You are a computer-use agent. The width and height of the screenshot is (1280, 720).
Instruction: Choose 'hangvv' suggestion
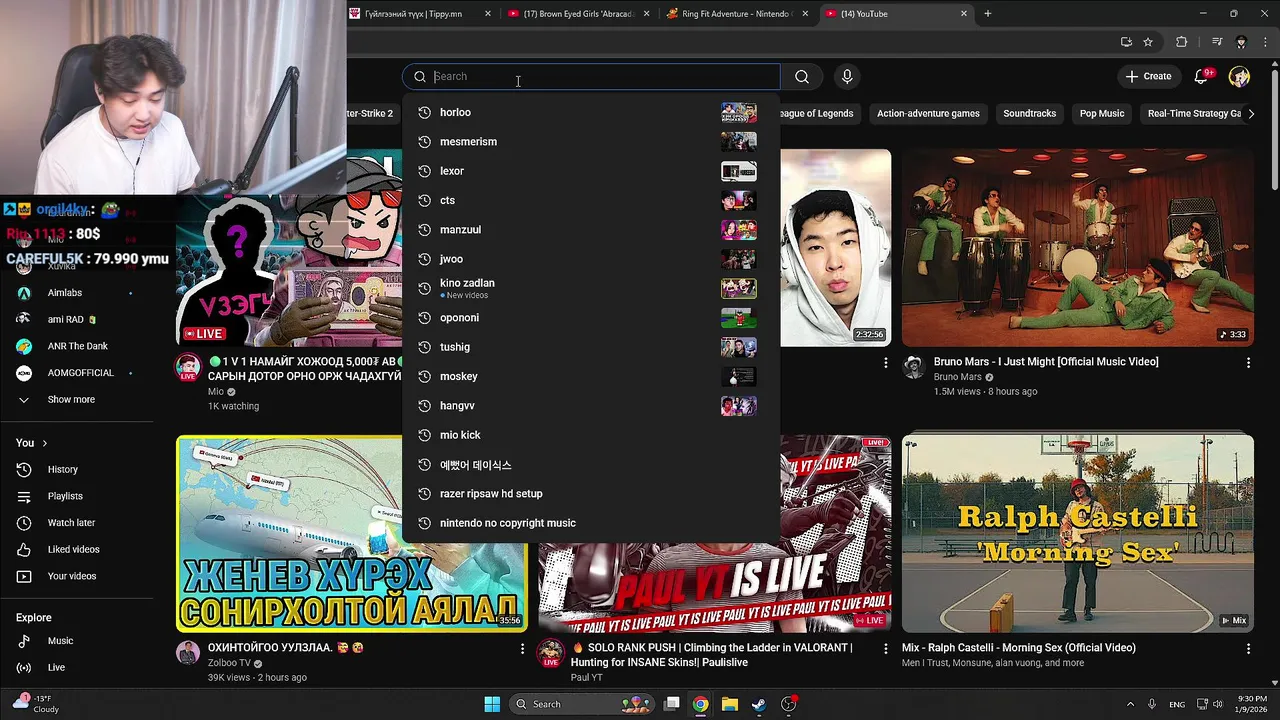591,405
